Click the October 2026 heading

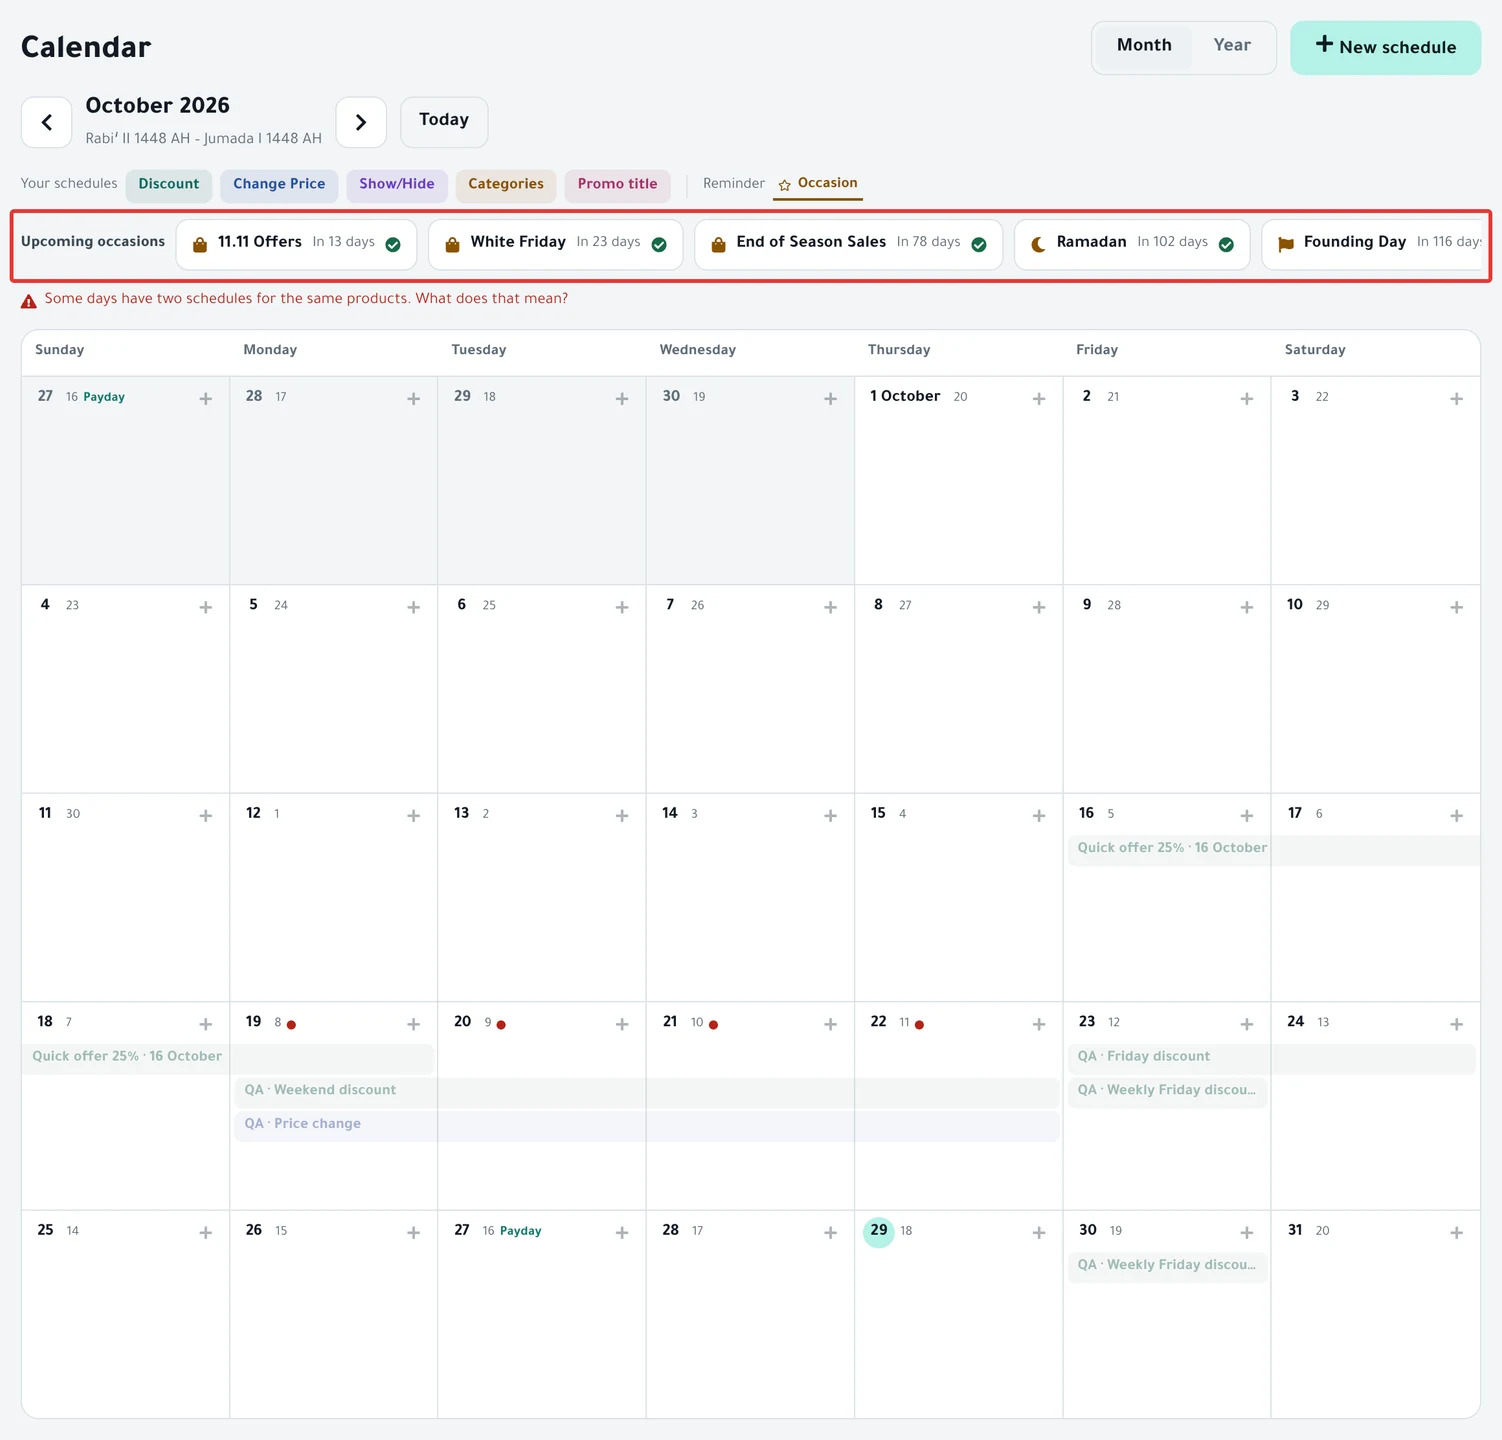click(x=157, y=106)
